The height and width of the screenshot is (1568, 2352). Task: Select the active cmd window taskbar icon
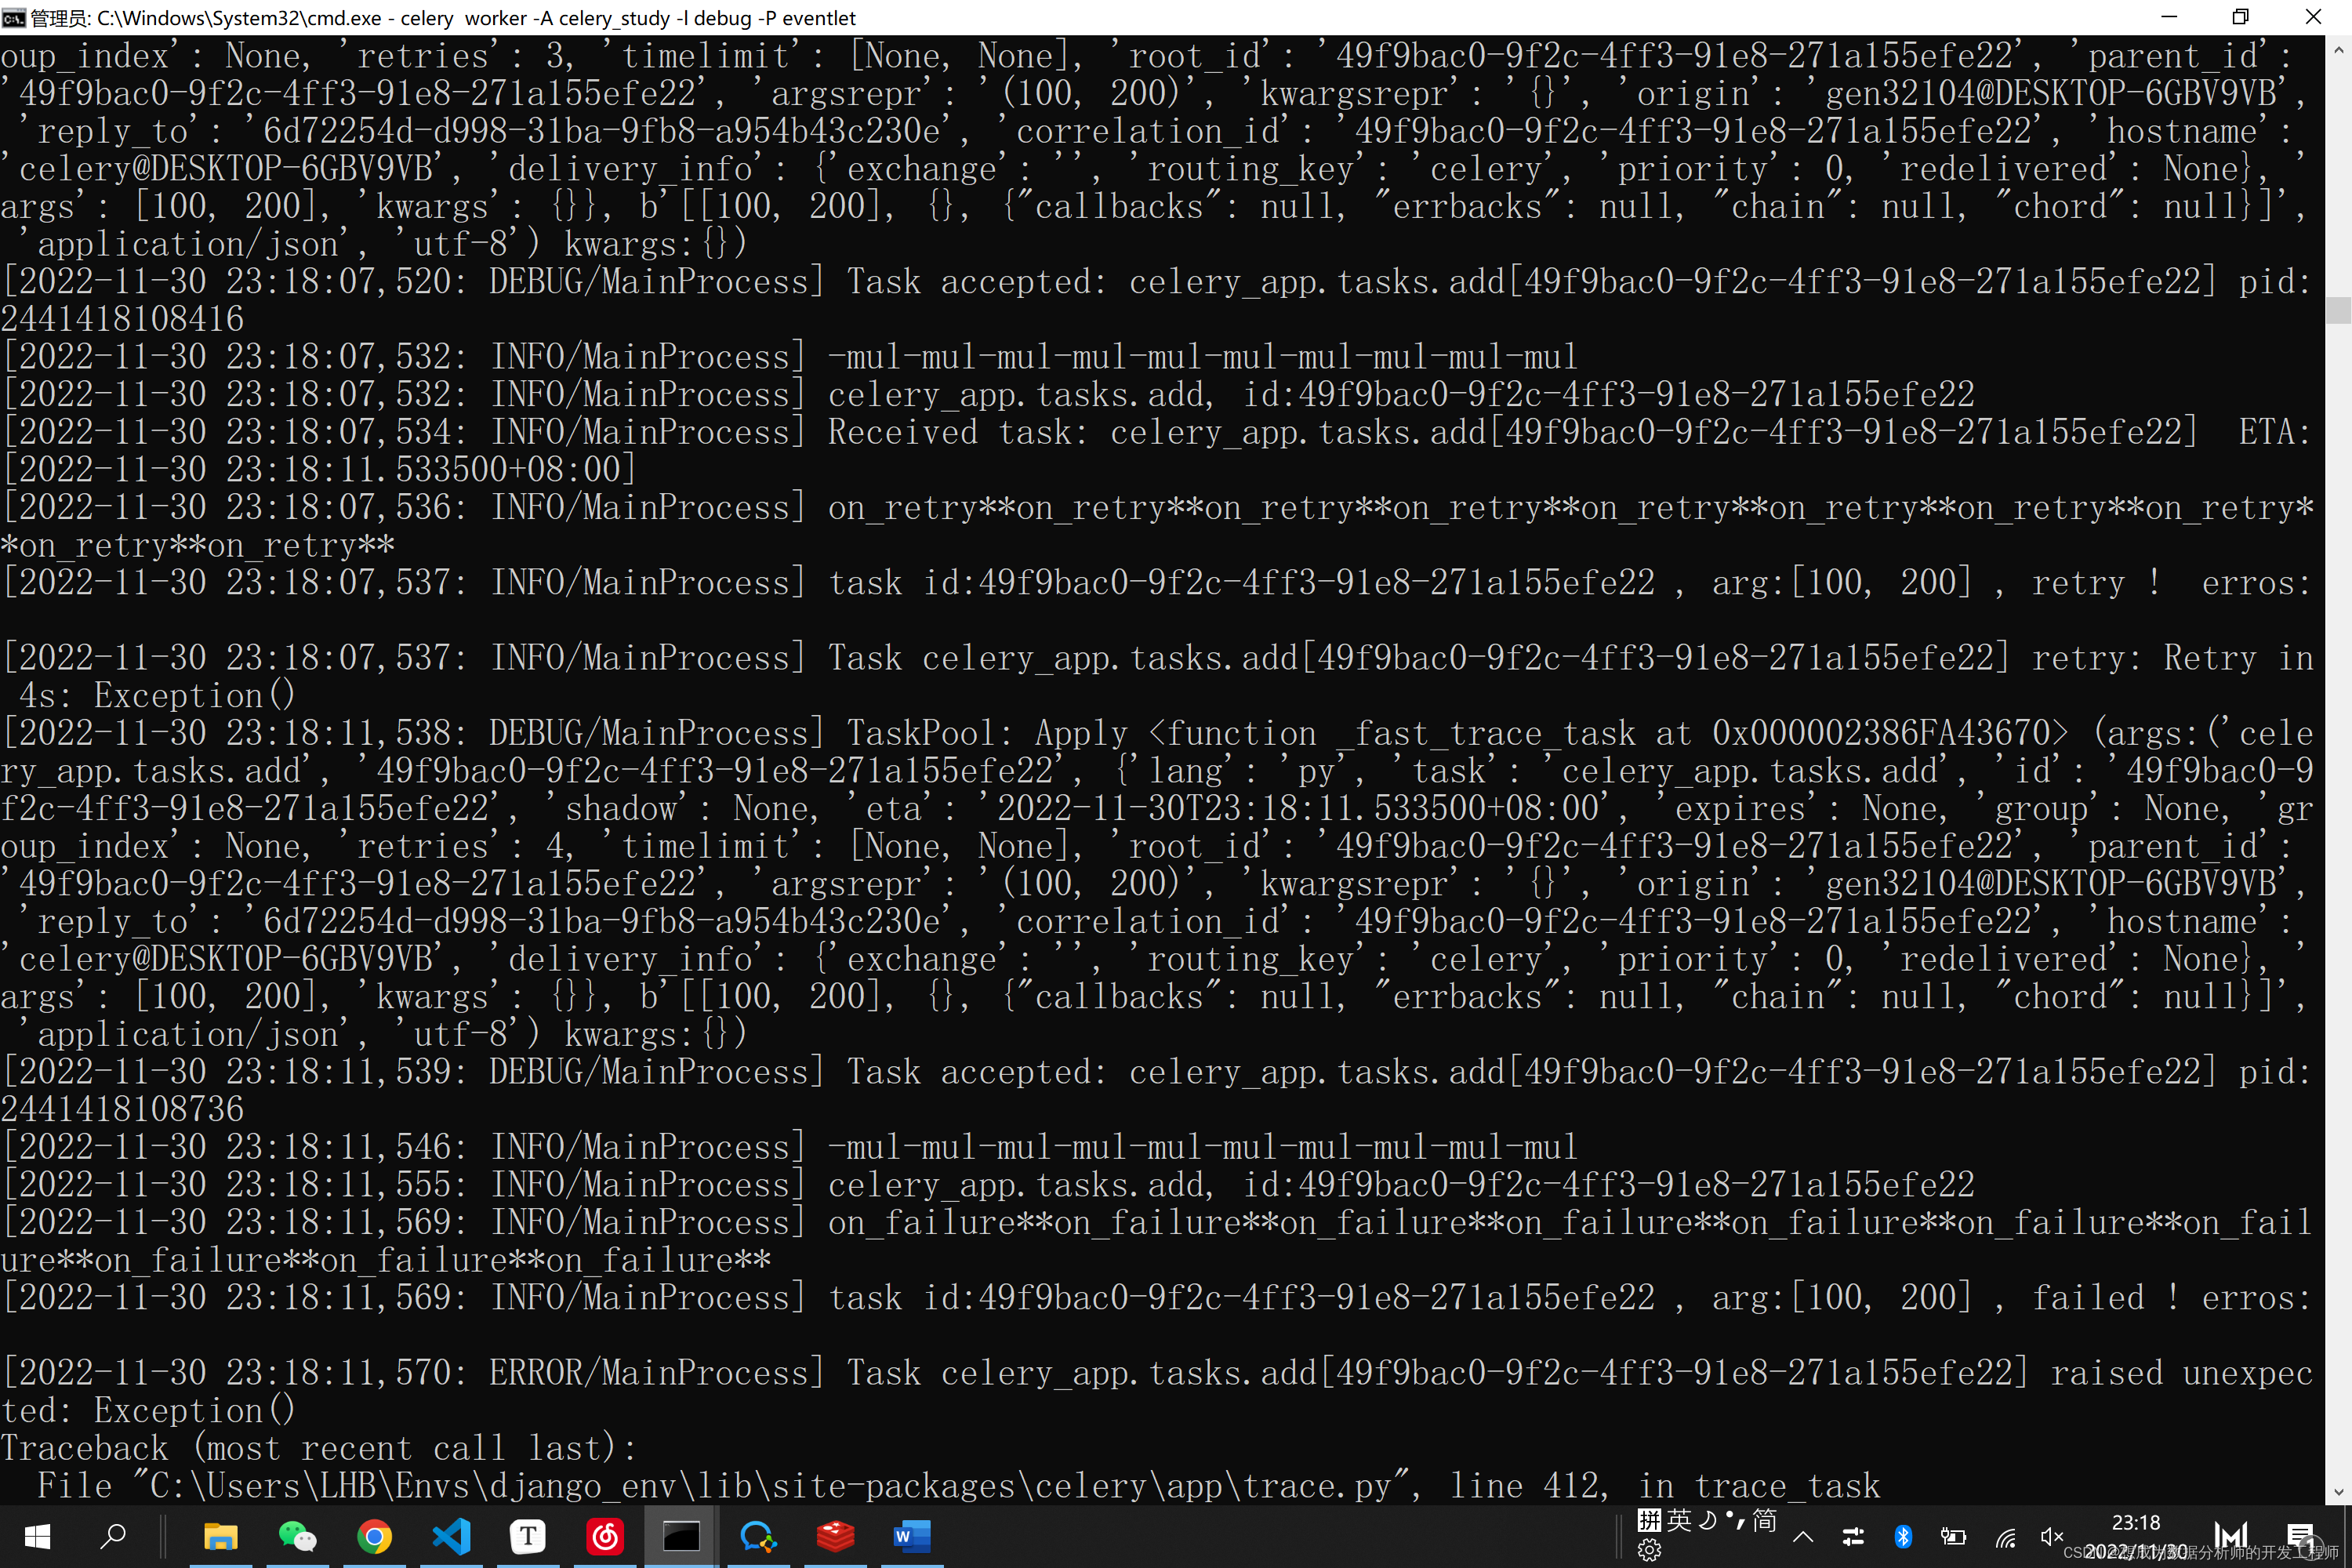pyautogui.click(x=681, y=1536)
